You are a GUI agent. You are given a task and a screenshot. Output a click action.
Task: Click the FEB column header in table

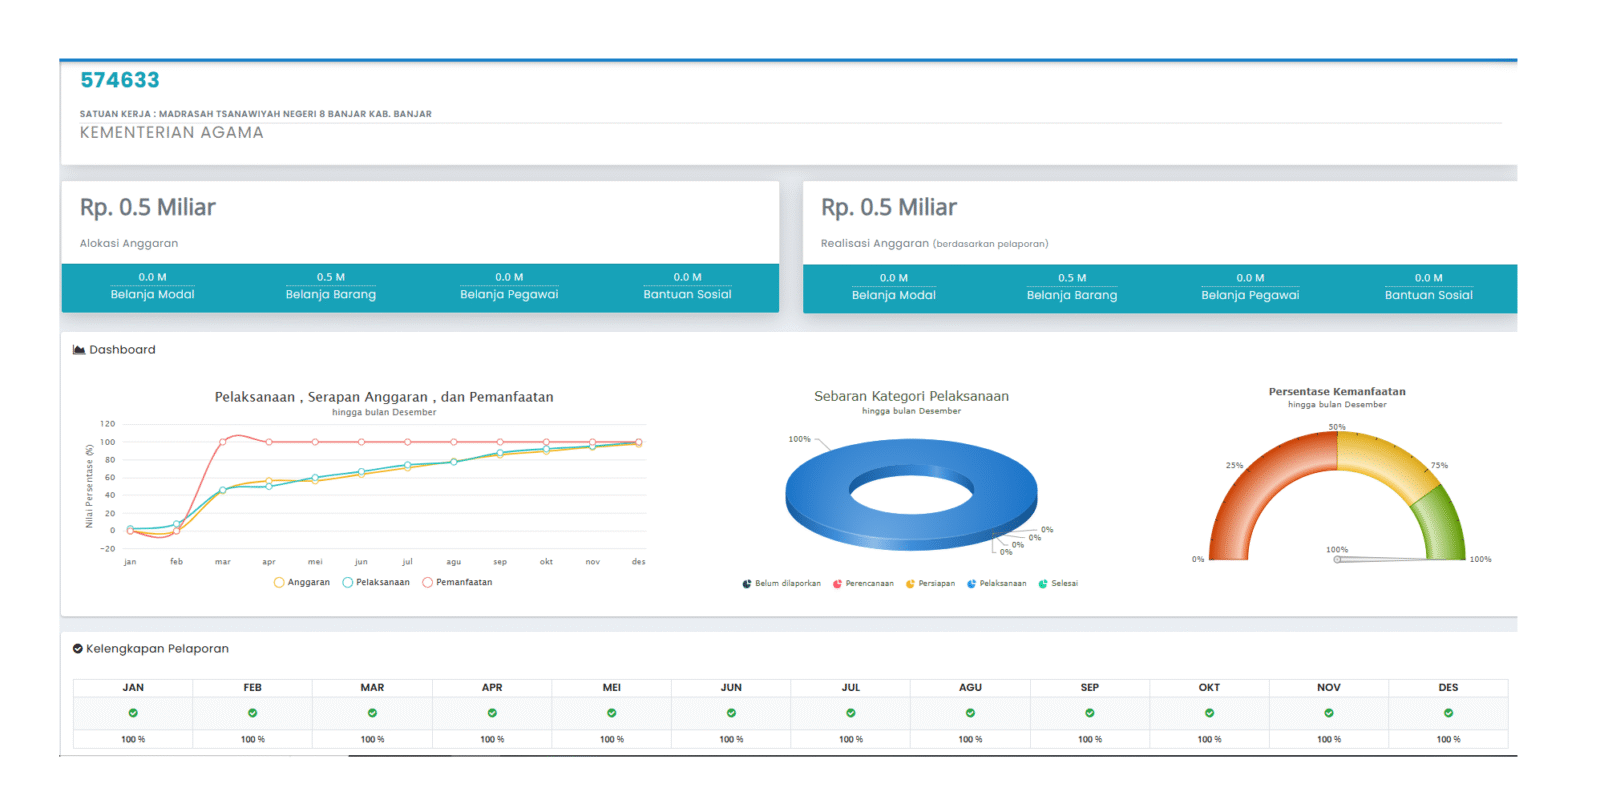252,688
